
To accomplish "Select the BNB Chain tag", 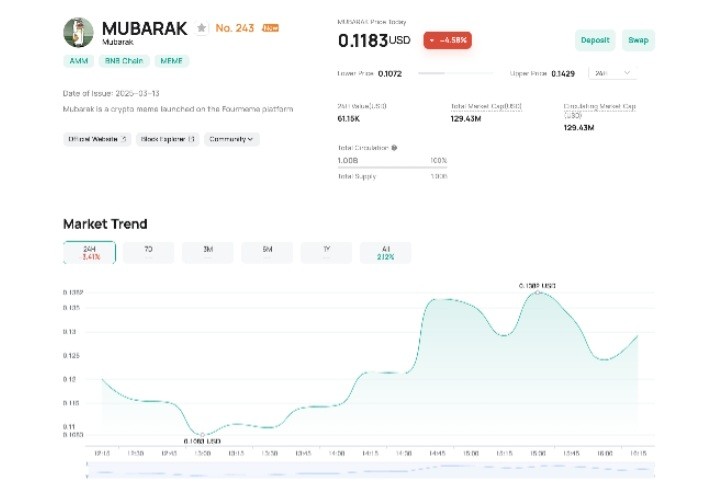I will 124,61.
